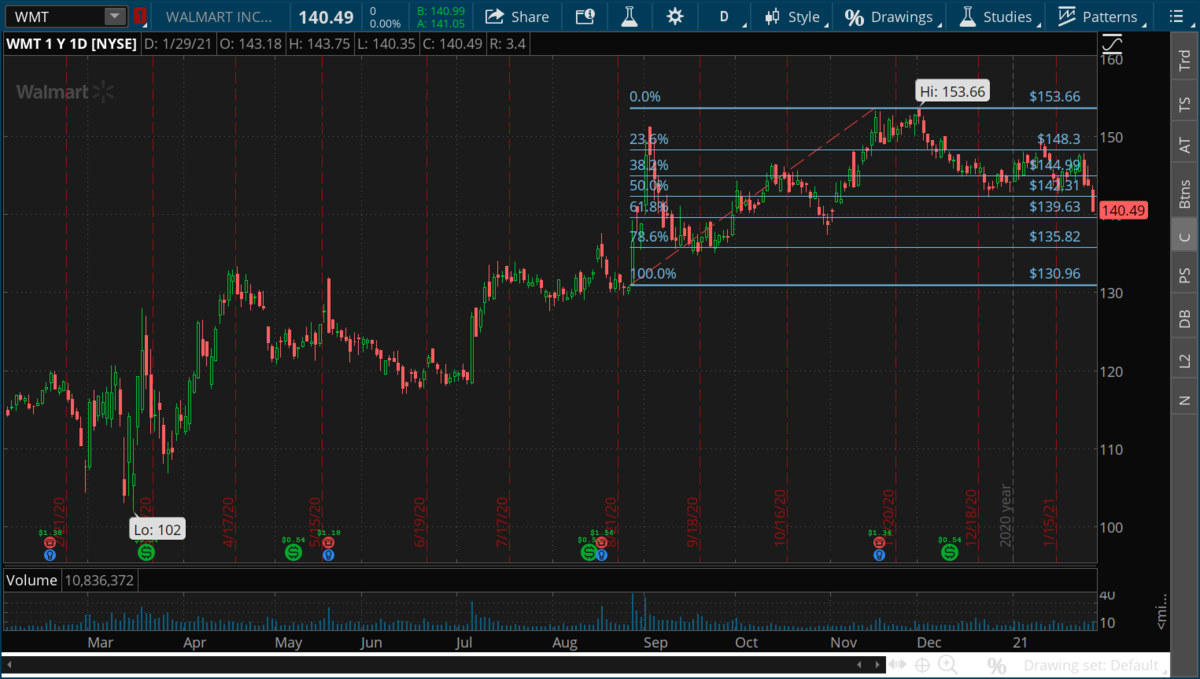Click the $153.66 Fibonacci level label
The image size is (1200, 679).
(1054, 97)
